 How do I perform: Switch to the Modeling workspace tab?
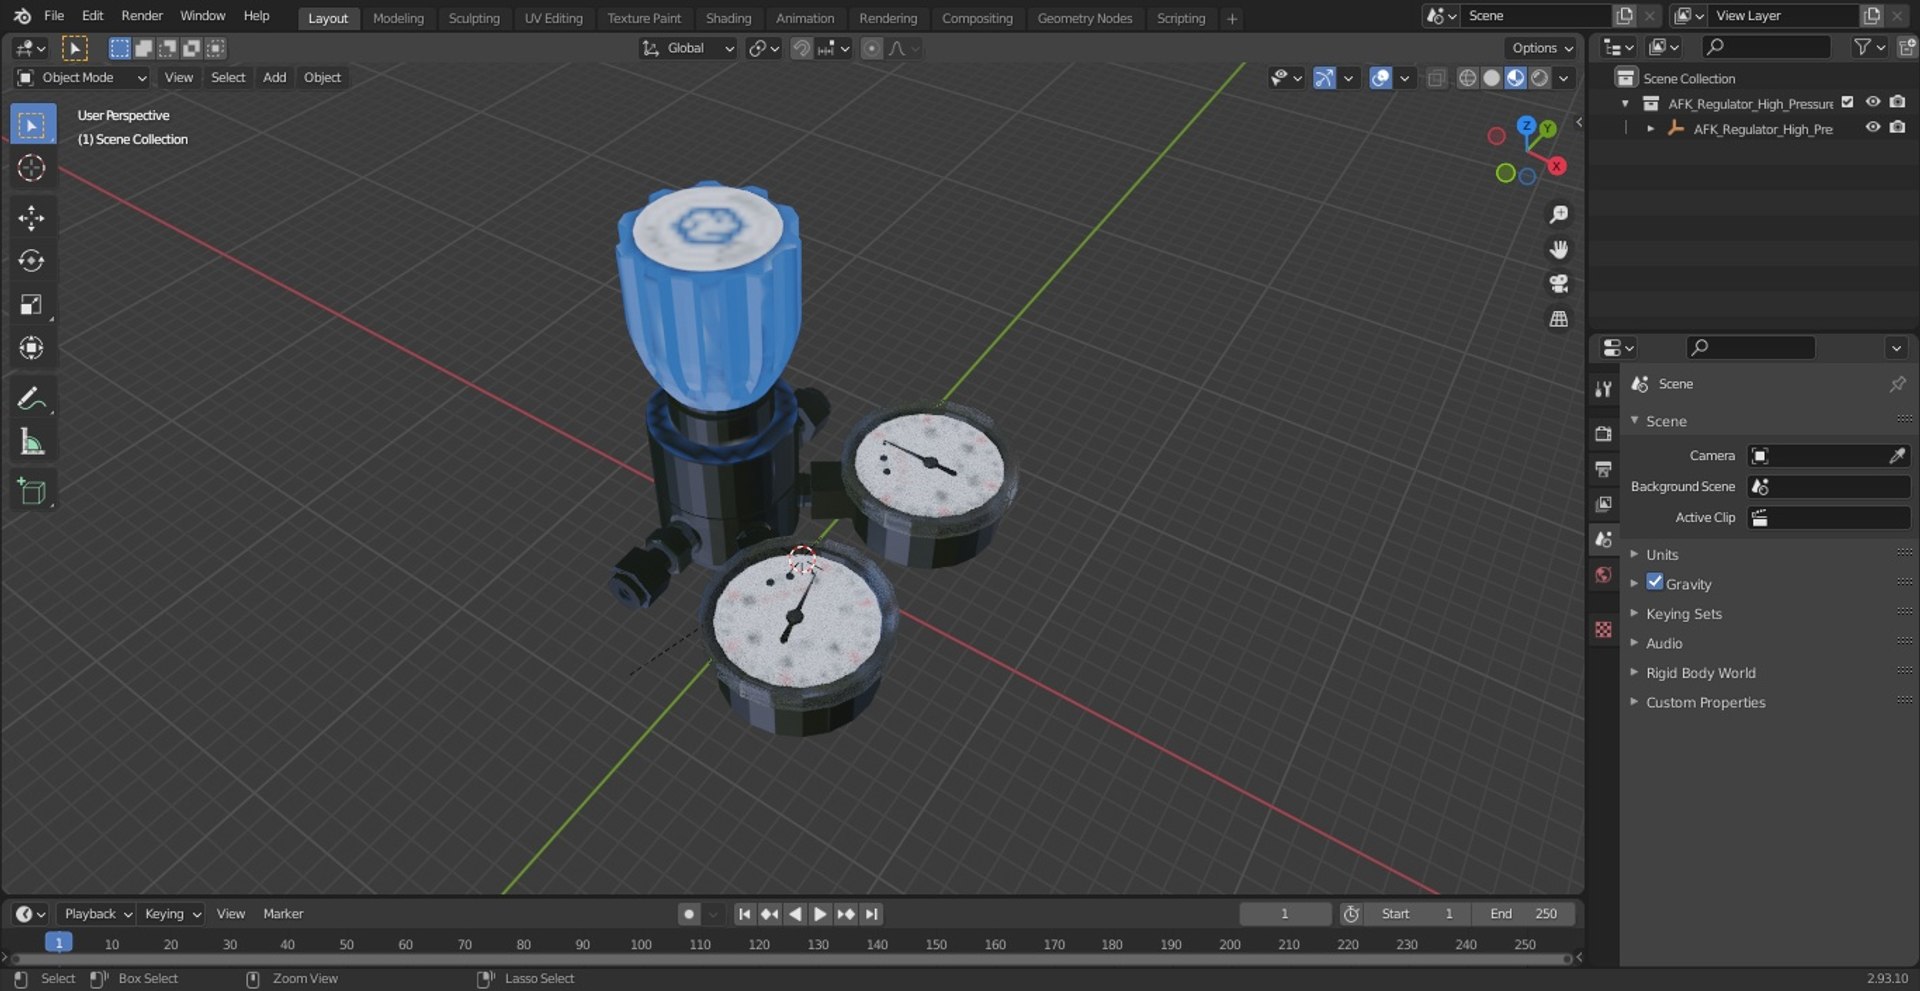tap(398, 18)
